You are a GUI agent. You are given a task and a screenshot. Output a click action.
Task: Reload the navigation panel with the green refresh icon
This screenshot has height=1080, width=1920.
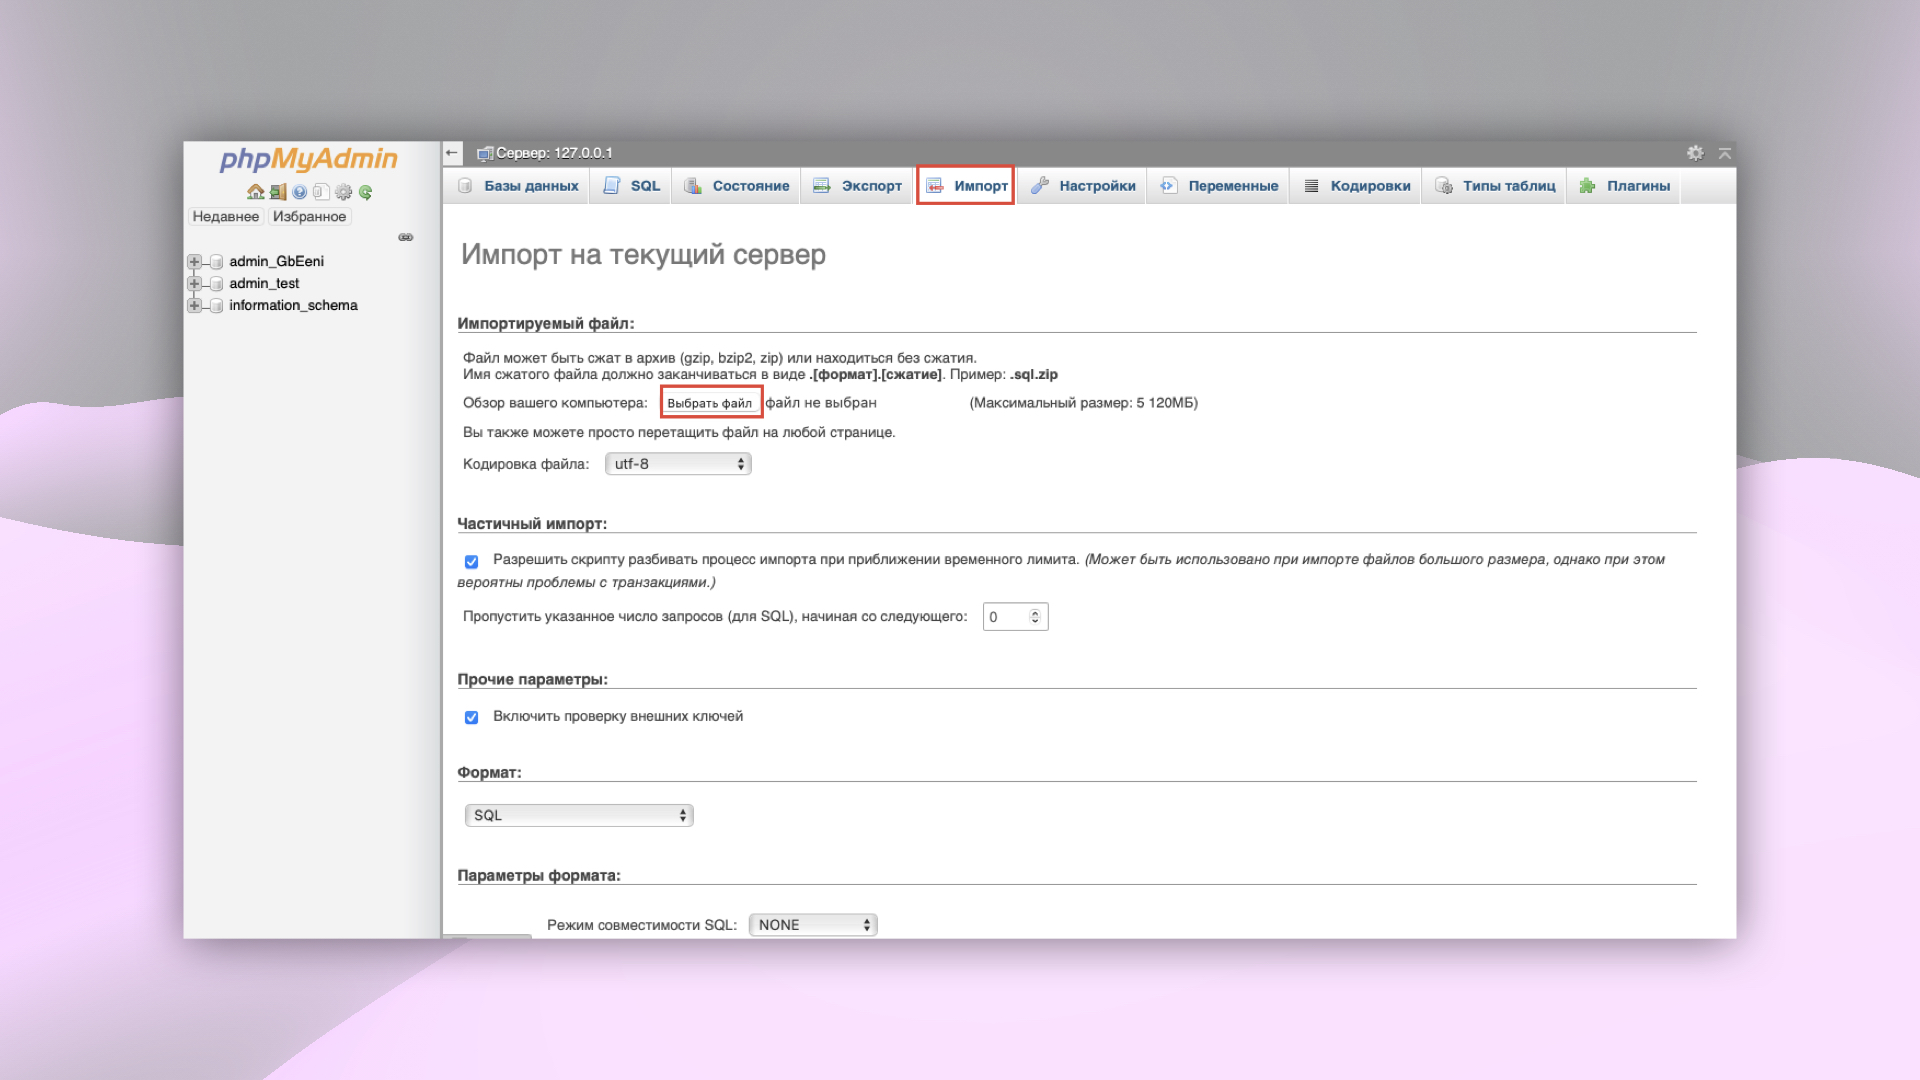click(x=365, y=192)
